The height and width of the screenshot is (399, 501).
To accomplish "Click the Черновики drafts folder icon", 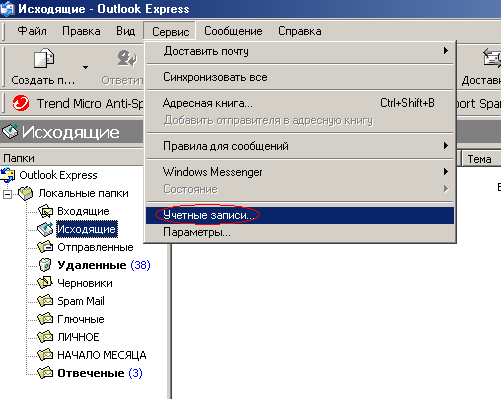I will coord(45,283).
